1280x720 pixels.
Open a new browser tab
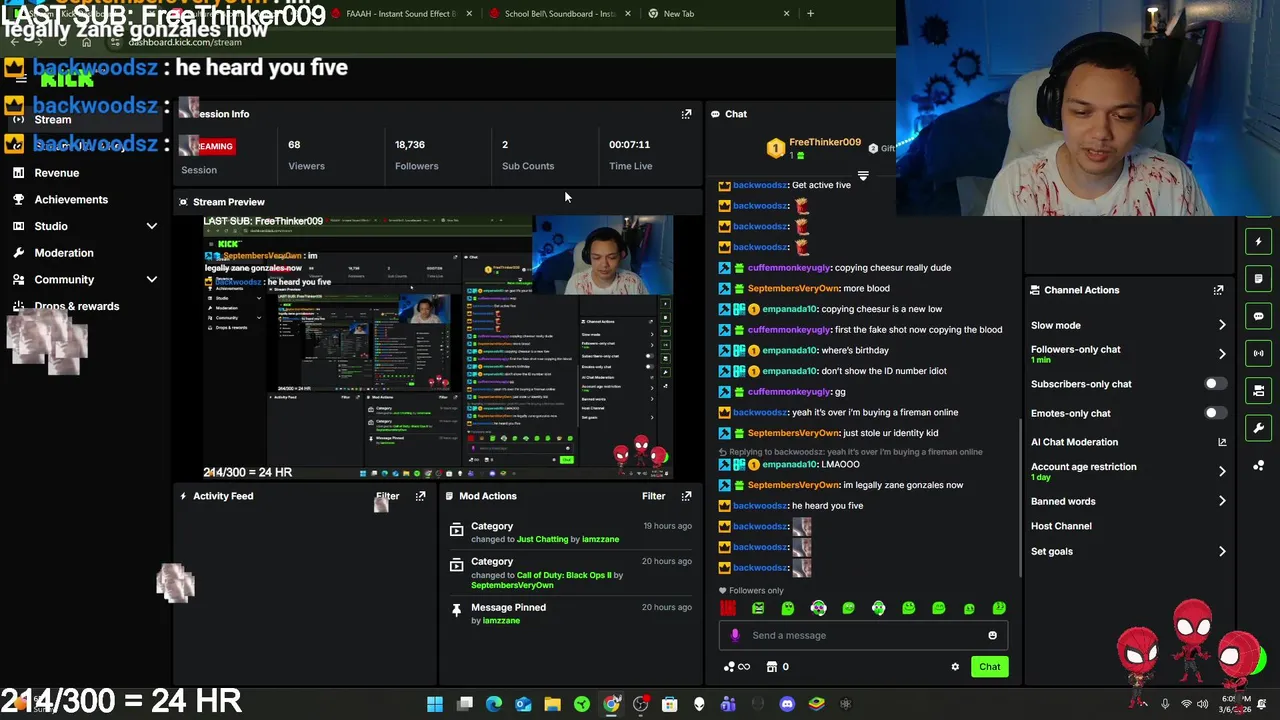[810, 14]
